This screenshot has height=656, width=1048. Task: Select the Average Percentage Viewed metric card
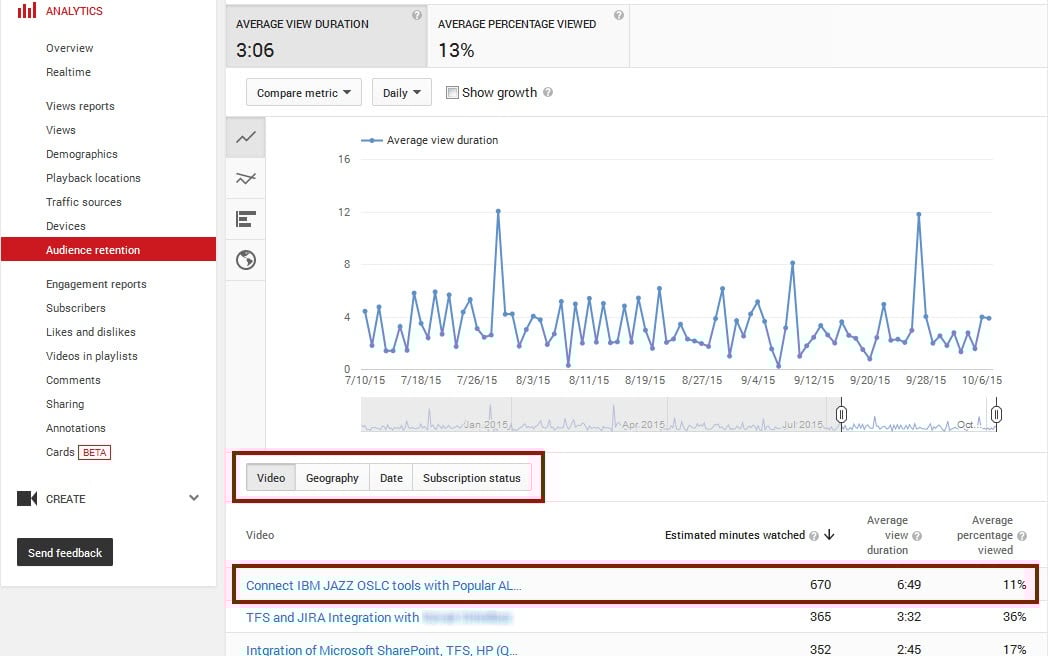click(528, 36)
